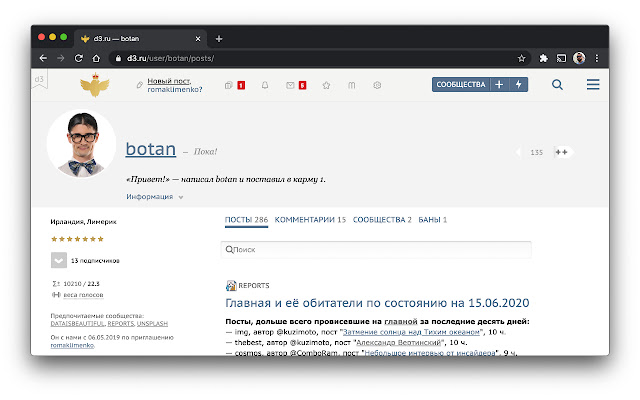Click the Сообщества button in header

tap(461, 85)
